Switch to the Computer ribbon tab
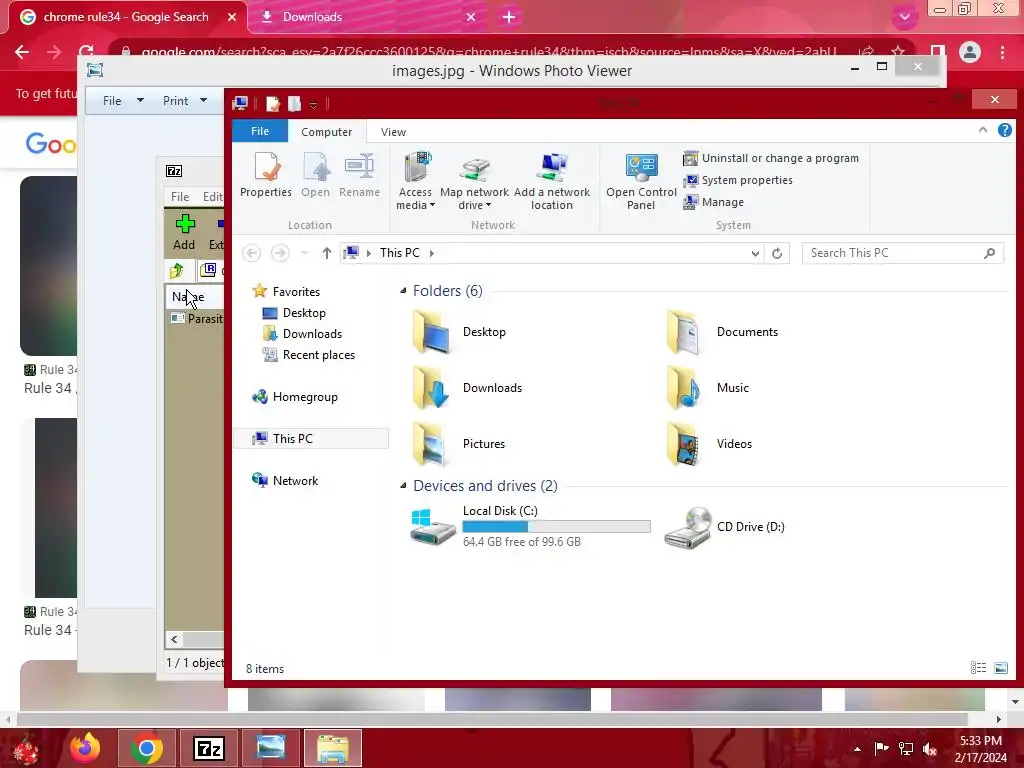The image size is (1024, 768). [327, 132]
